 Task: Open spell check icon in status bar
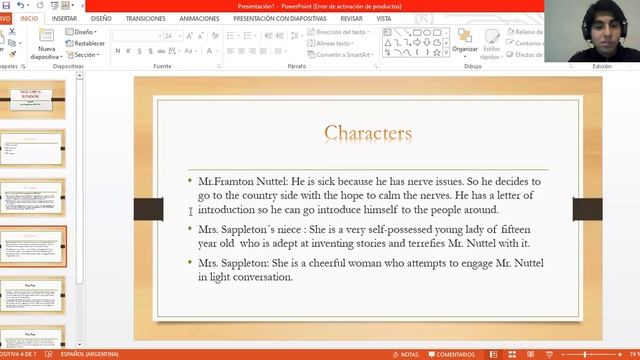pos(49,354)
